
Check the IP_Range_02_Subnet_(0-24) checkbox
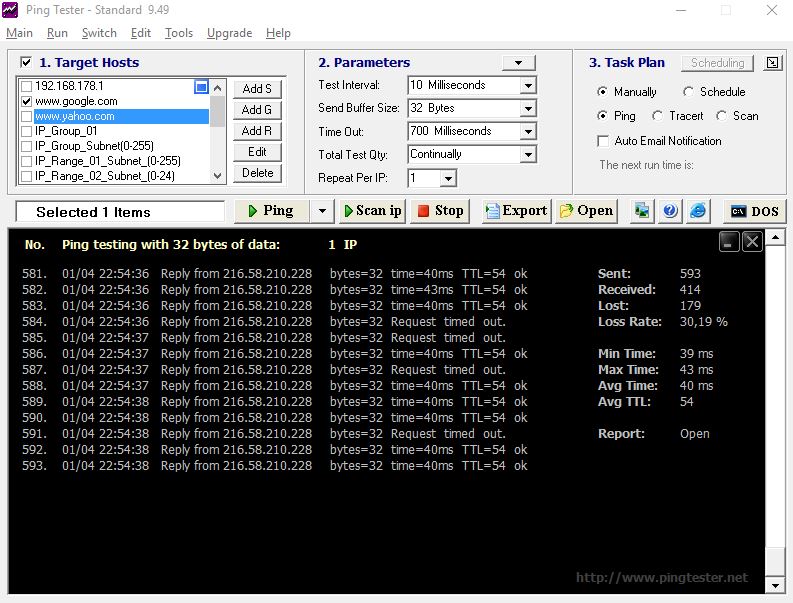click(27, 176)
